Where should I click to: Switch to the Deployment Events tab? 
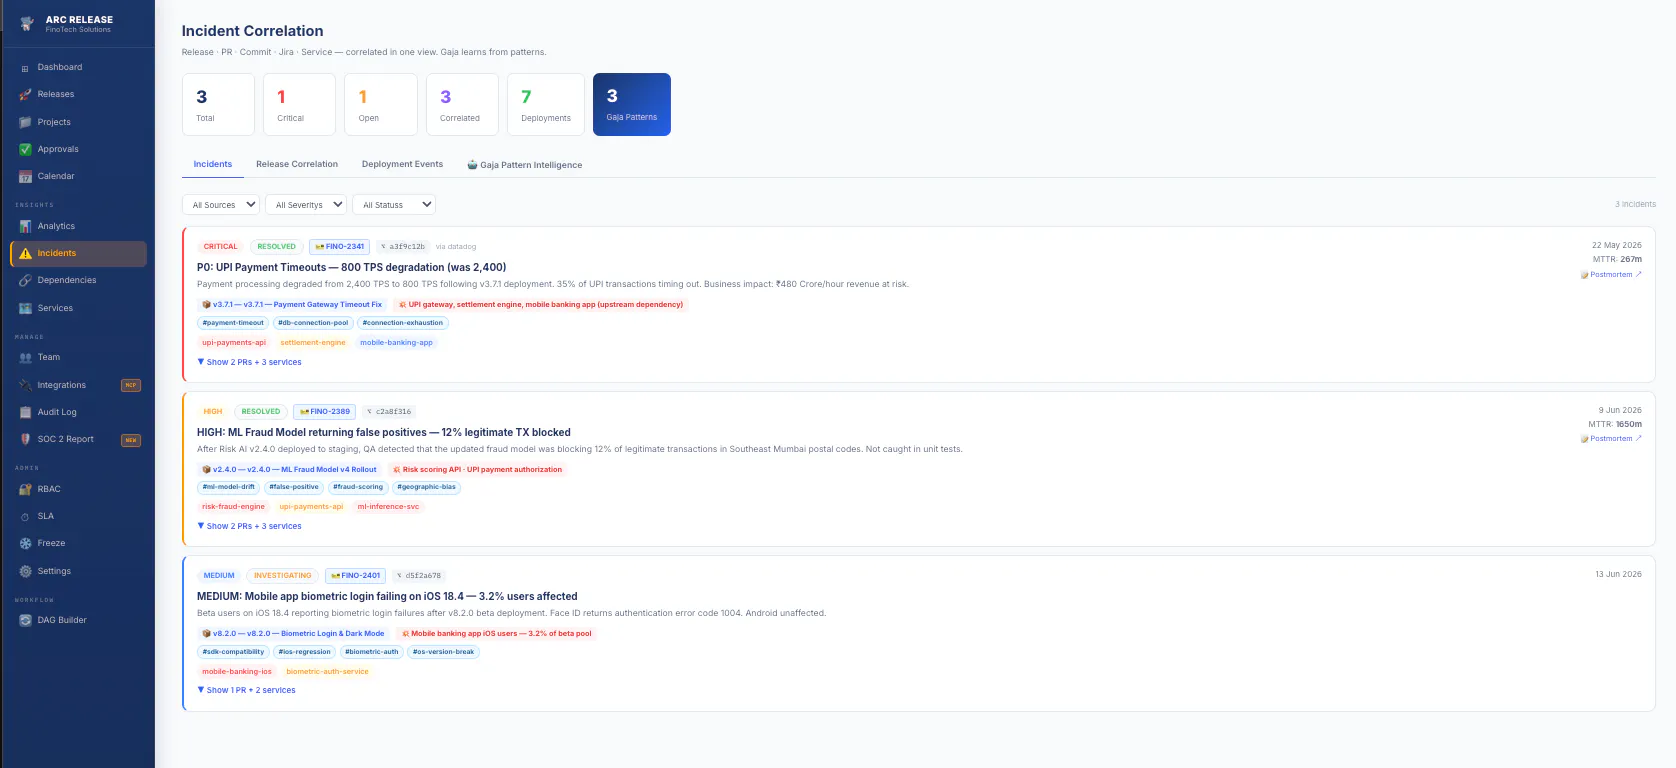(402, 164)
